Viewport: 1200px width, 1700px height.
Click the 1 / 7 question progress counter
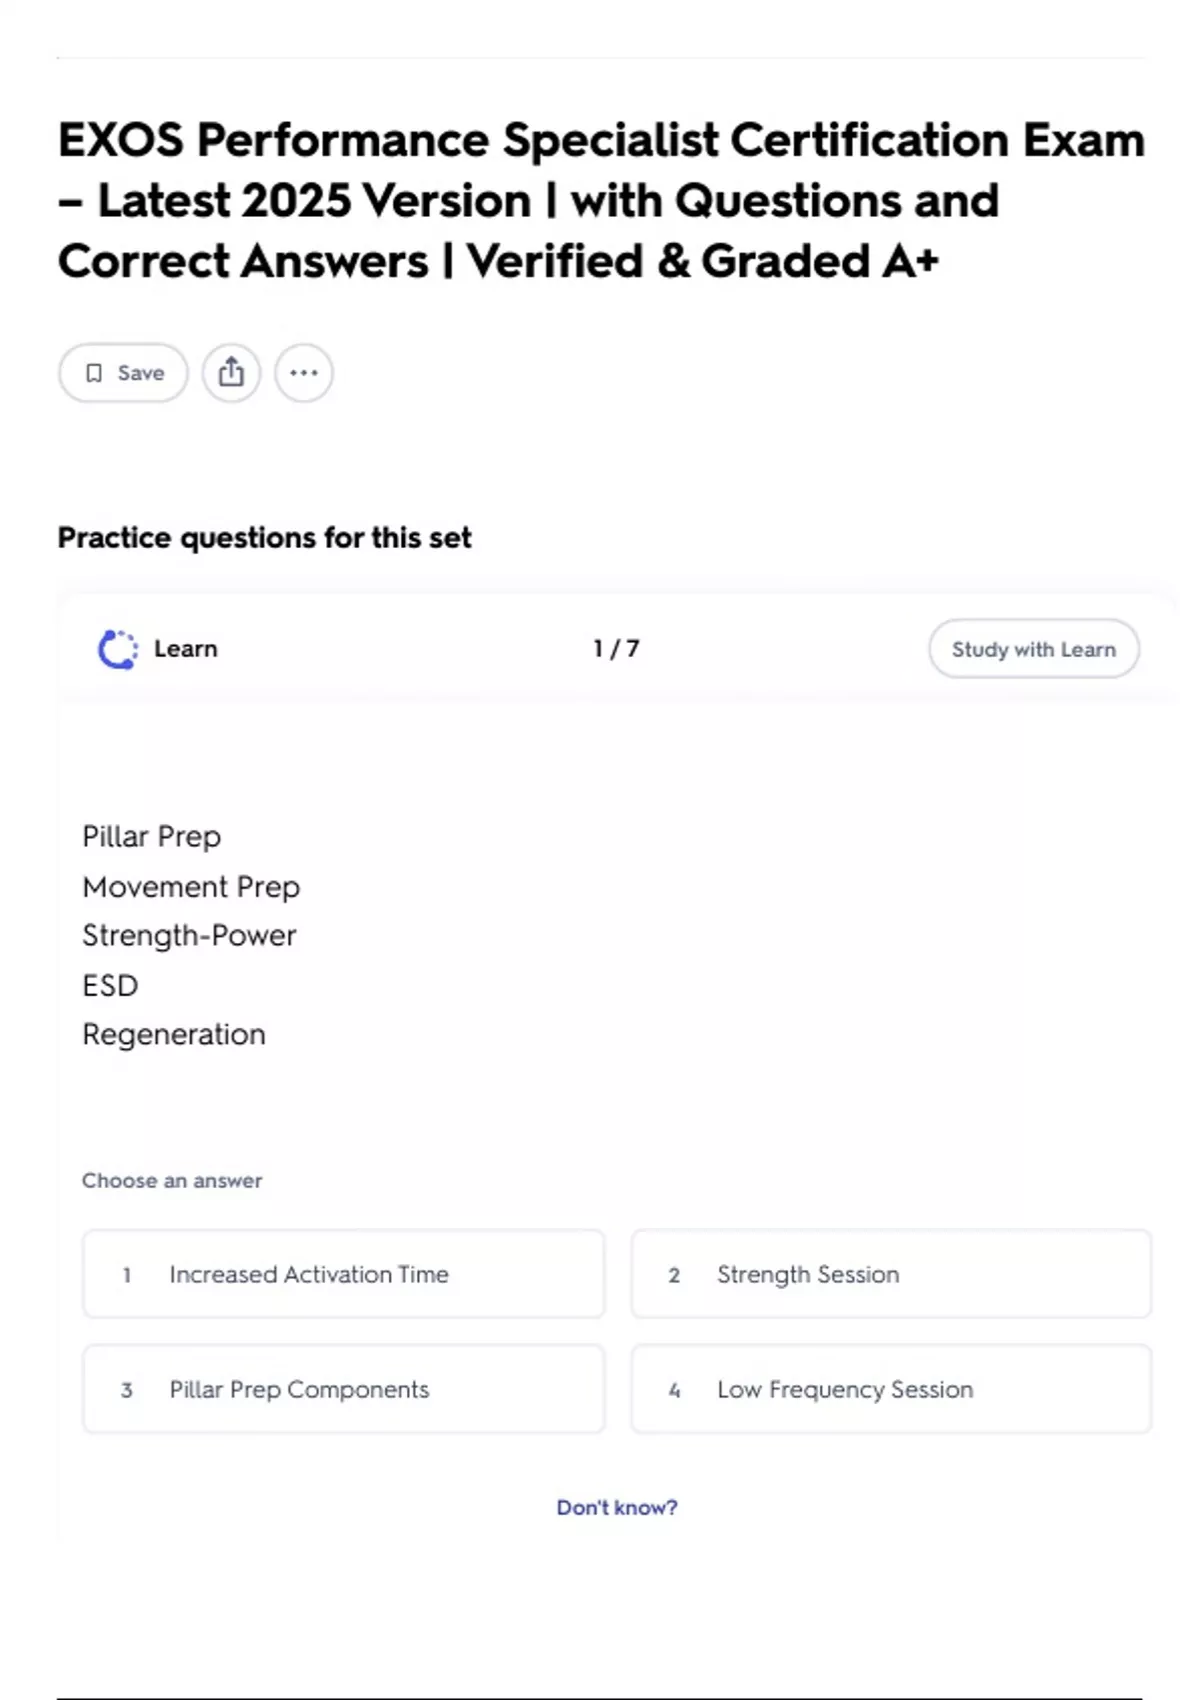[616, 649]
